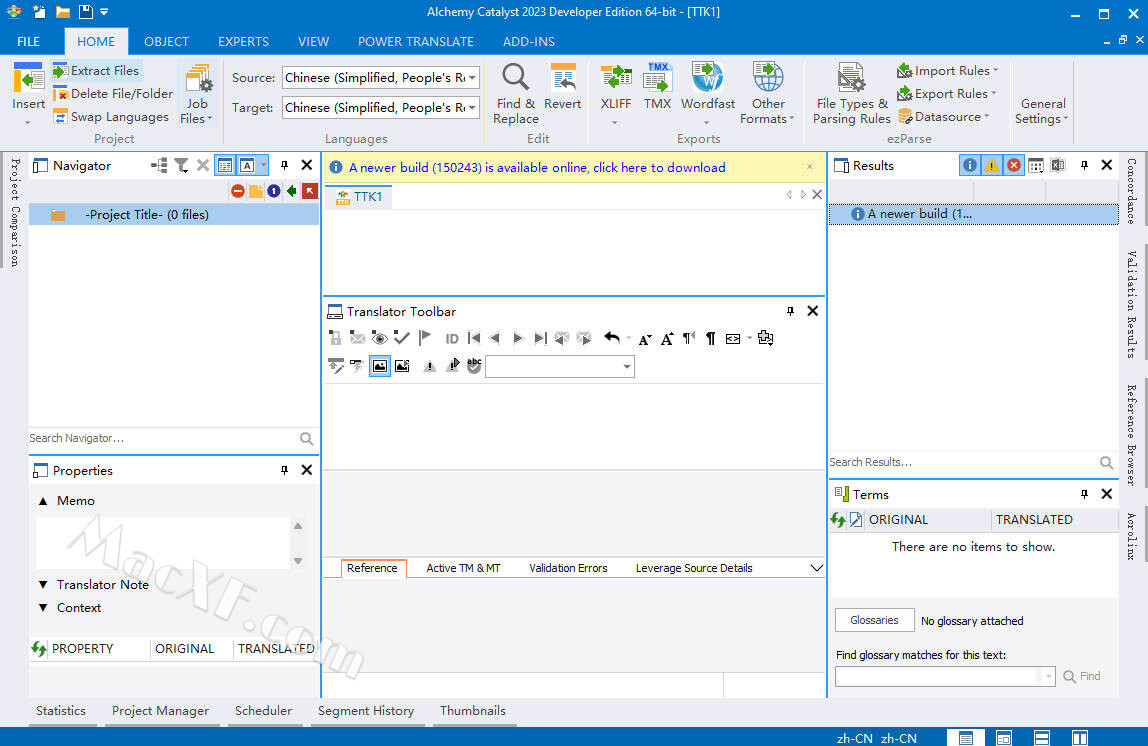1148x746 pixels.
Task: Switch to the POWER TRANSLATE ribbon tab
Action: pyautogui.click(x=415, y=41)
